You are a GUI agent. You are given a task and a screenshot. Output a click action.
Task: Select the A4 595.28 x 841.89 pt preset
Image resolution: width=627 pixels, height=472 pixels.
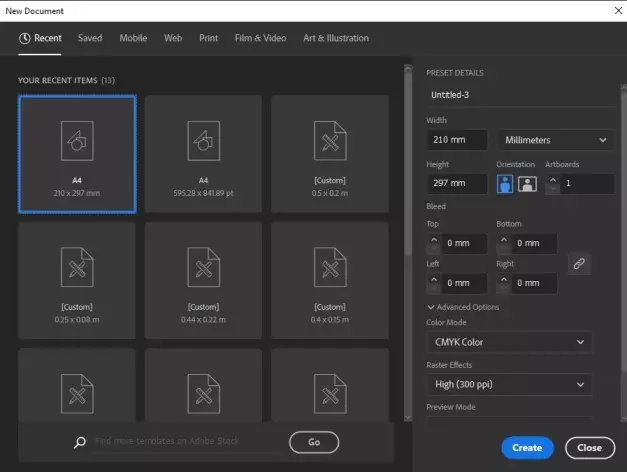pyautogui.click(x=204, y=154)
